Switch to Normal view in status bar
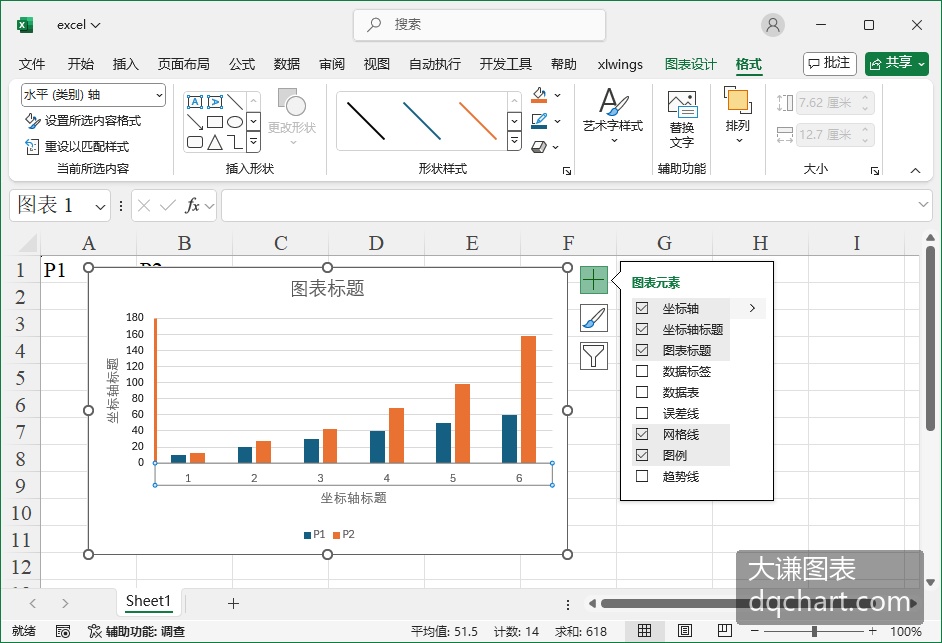Image resolution: width=942 pixels, height=643 pixels. 645,631
